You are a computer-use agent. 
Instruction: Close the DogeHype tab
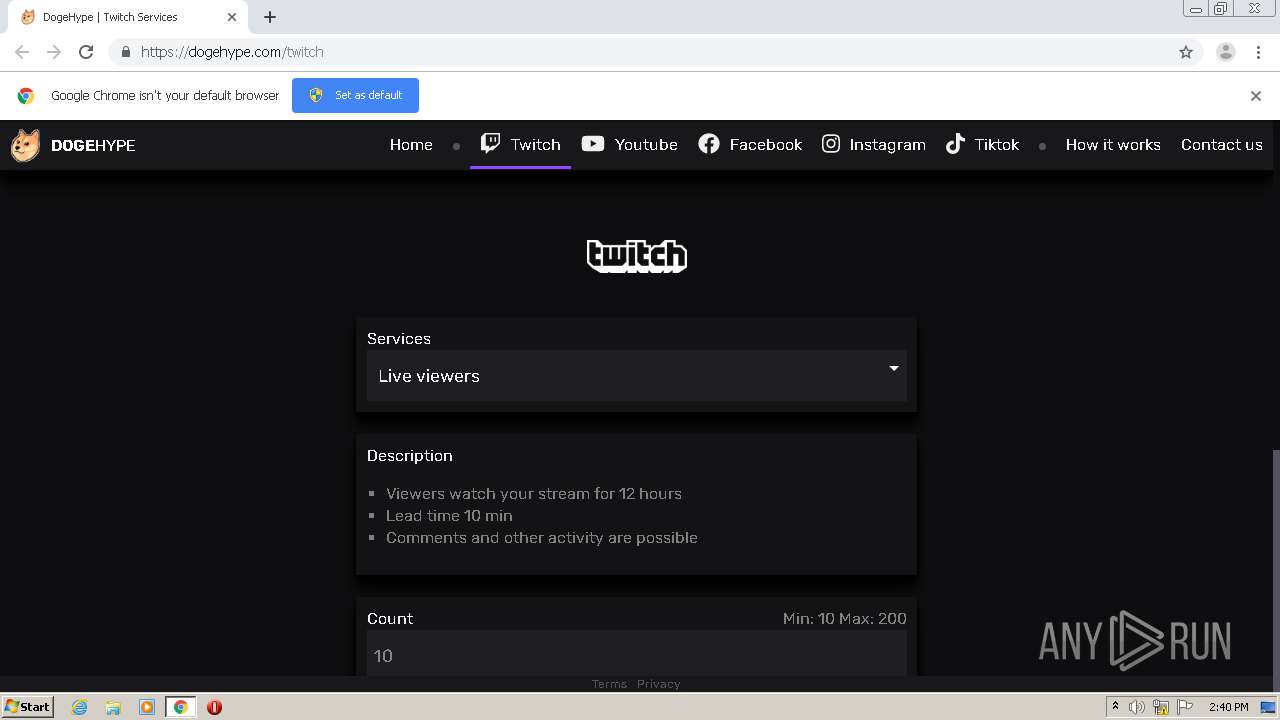[x=232, y=17]
